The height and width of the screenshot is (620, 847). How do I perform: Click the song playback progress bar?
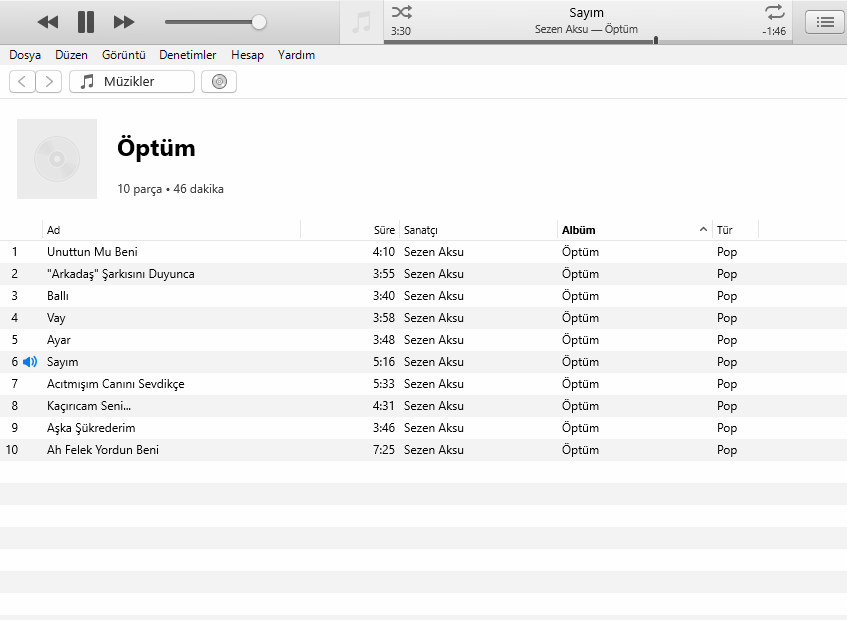coord(588,41)
